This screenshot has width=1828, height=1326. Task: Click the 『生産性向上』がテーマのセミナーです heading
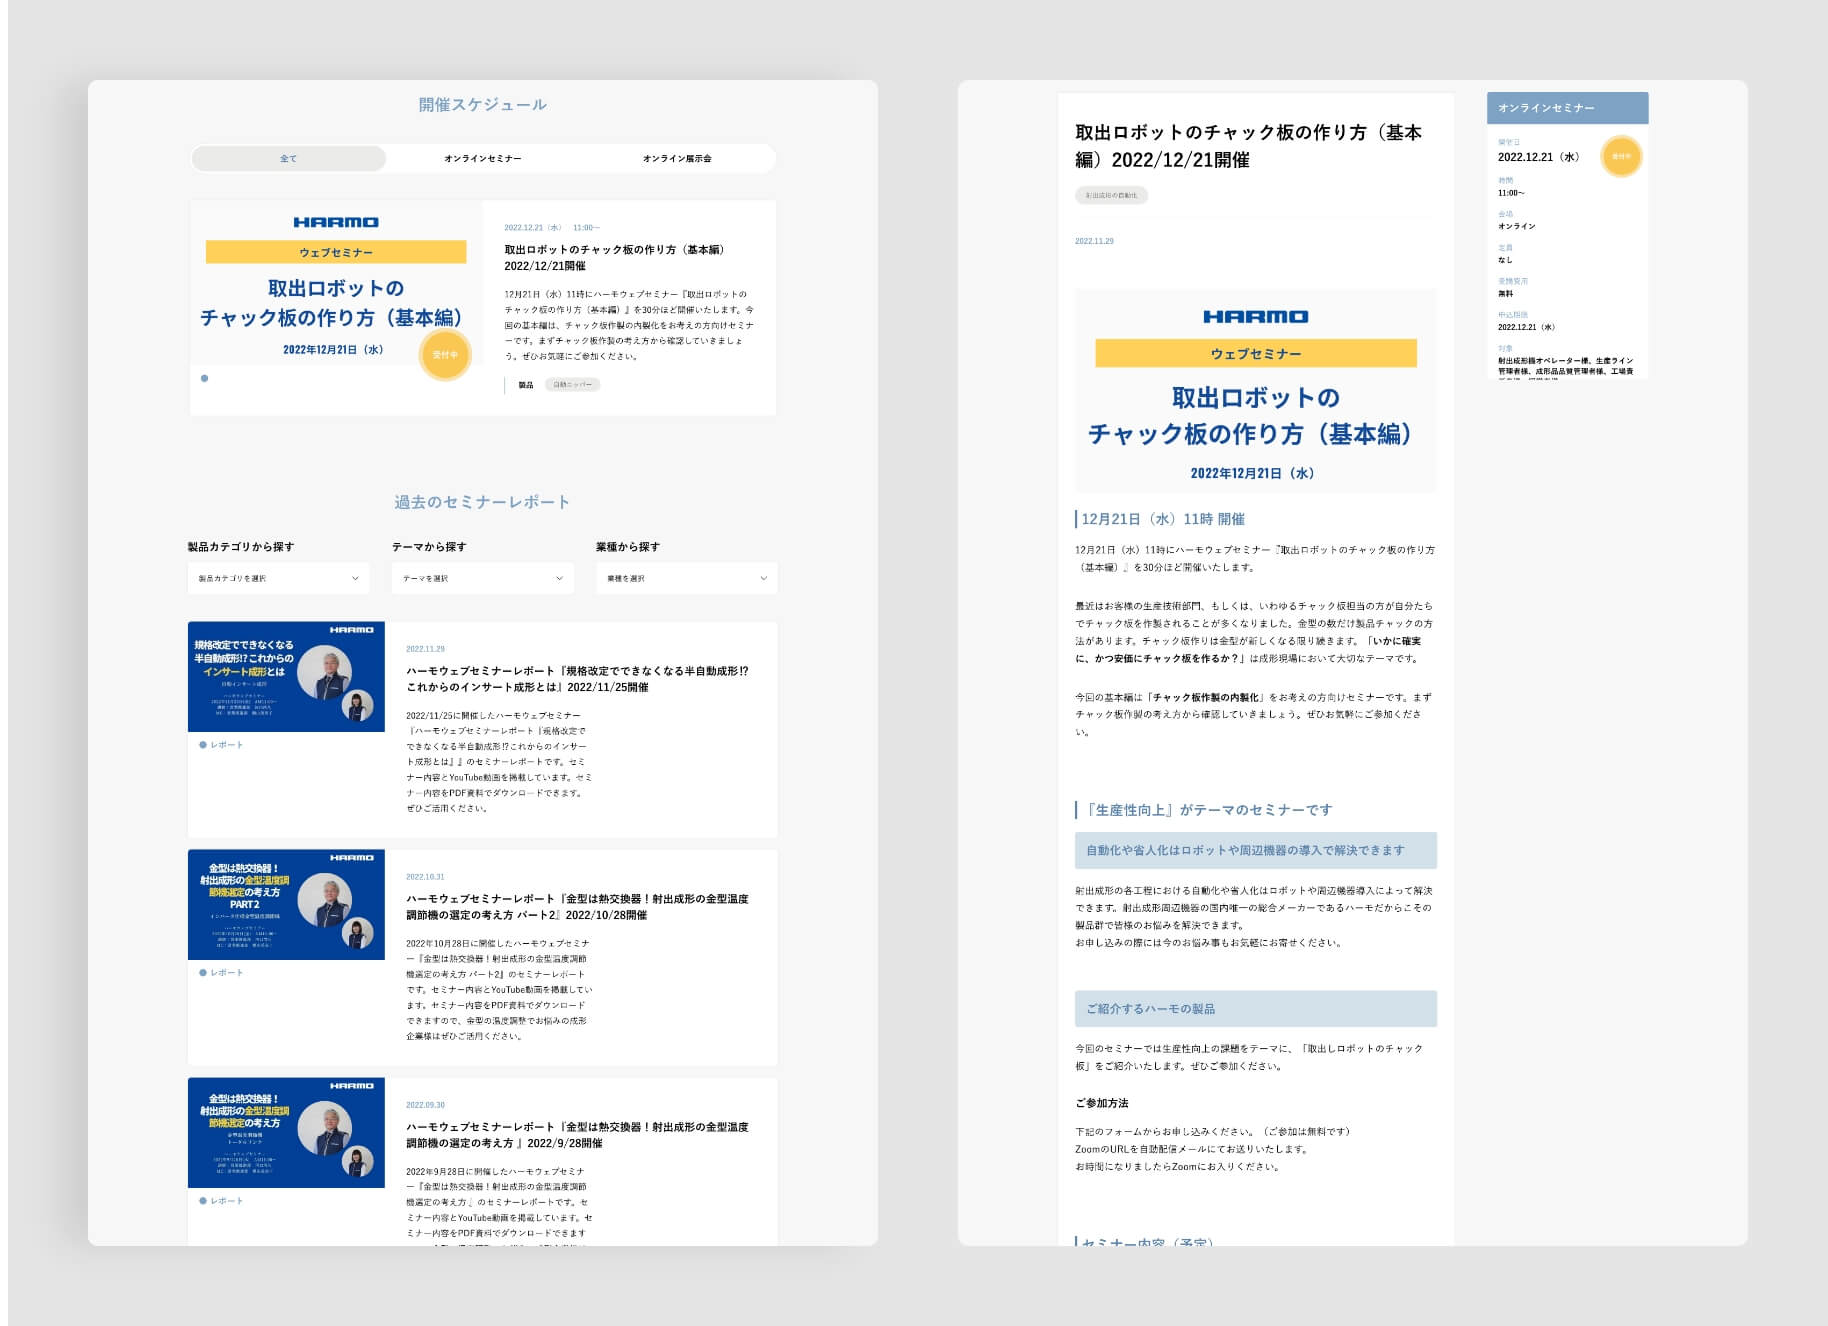point(1207,810)
